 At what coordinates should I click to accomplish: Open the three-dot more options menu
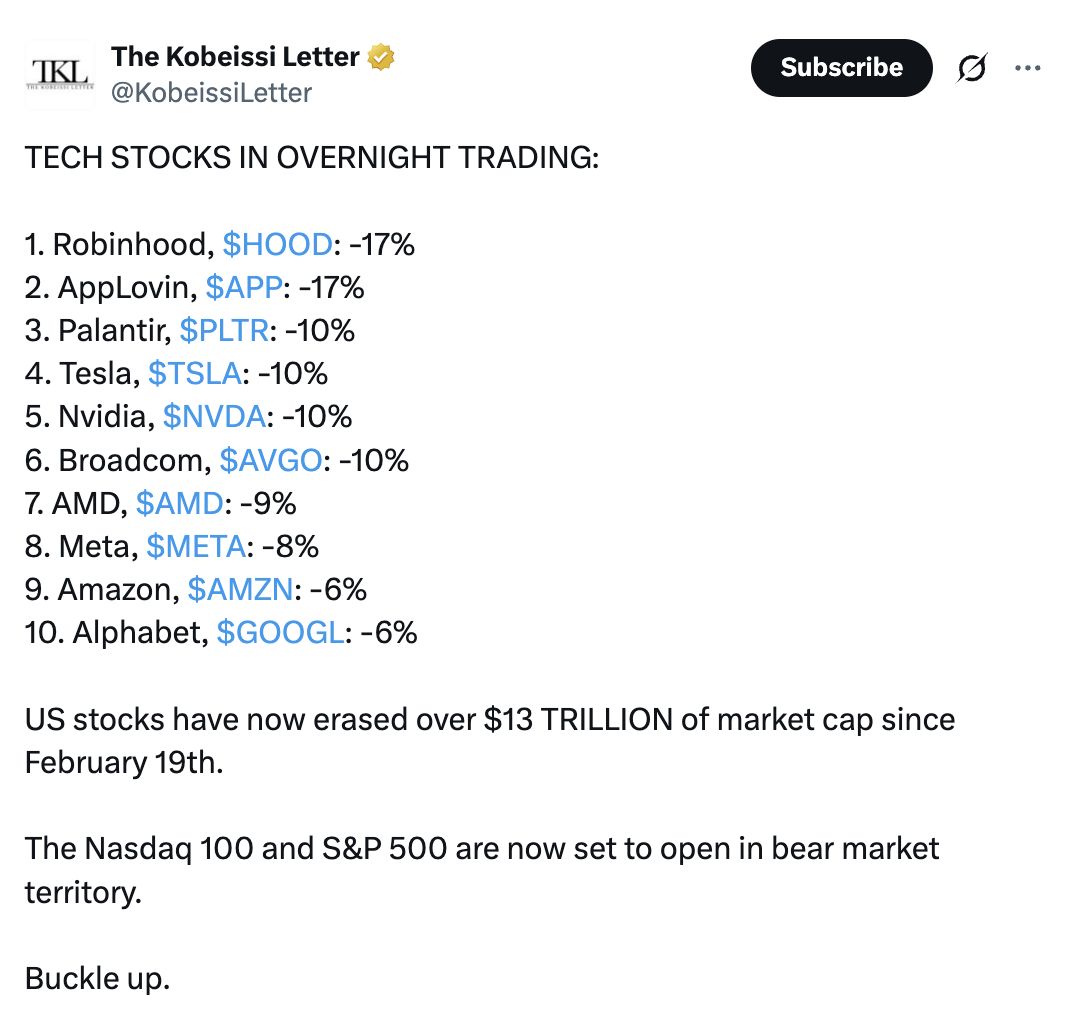1028,68
